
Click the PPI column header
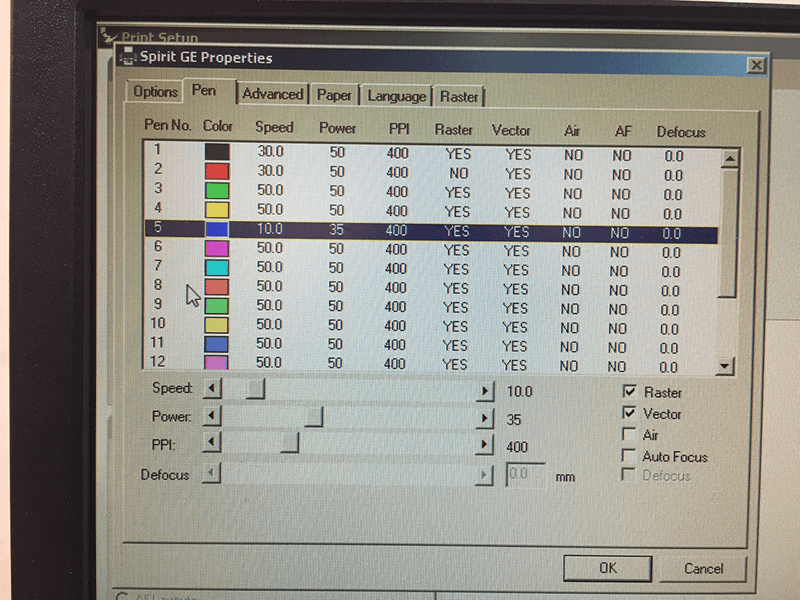click(399, 129)
